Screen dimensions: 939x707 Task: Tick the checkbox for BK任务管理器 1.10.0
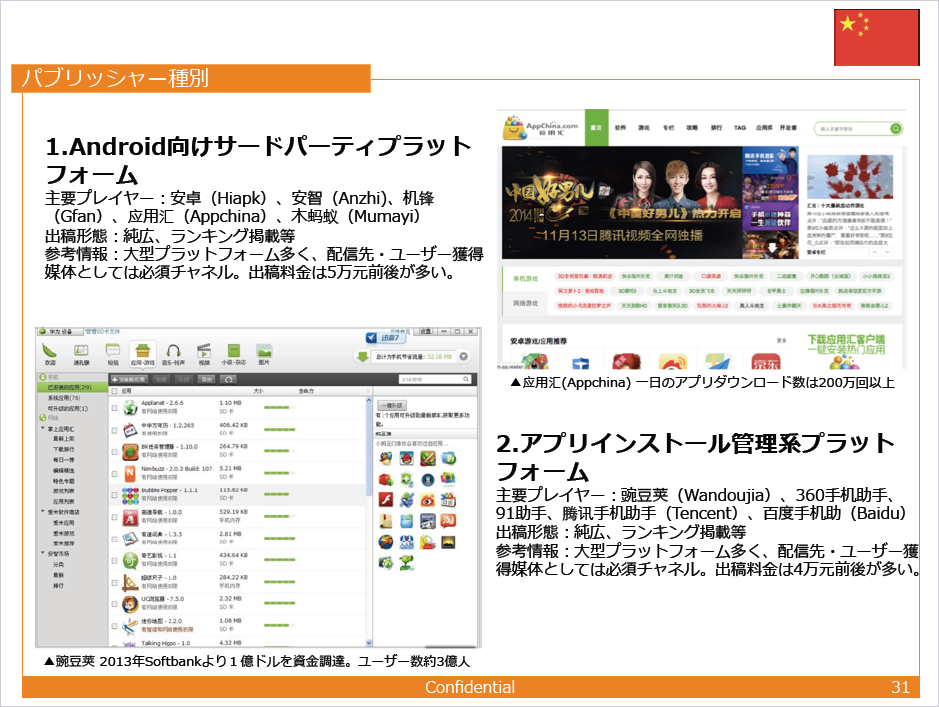click(114, 451)
